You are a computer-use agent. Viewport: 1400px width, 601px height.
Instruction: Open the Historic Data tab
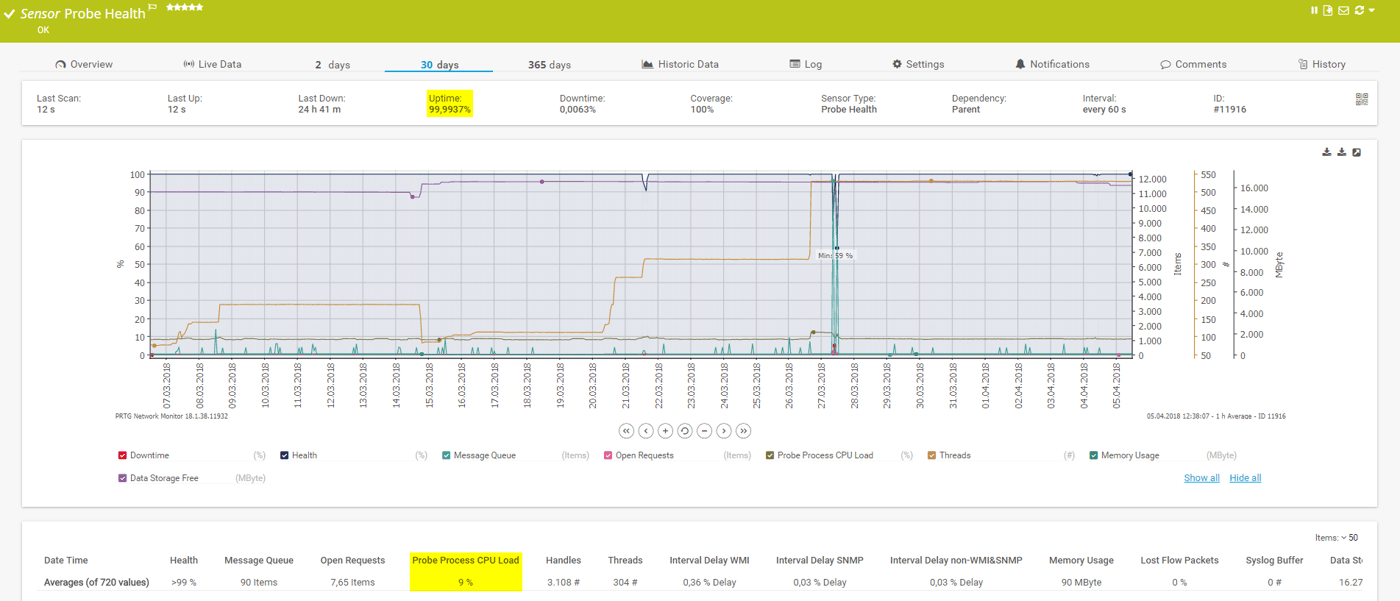[680, 64]
